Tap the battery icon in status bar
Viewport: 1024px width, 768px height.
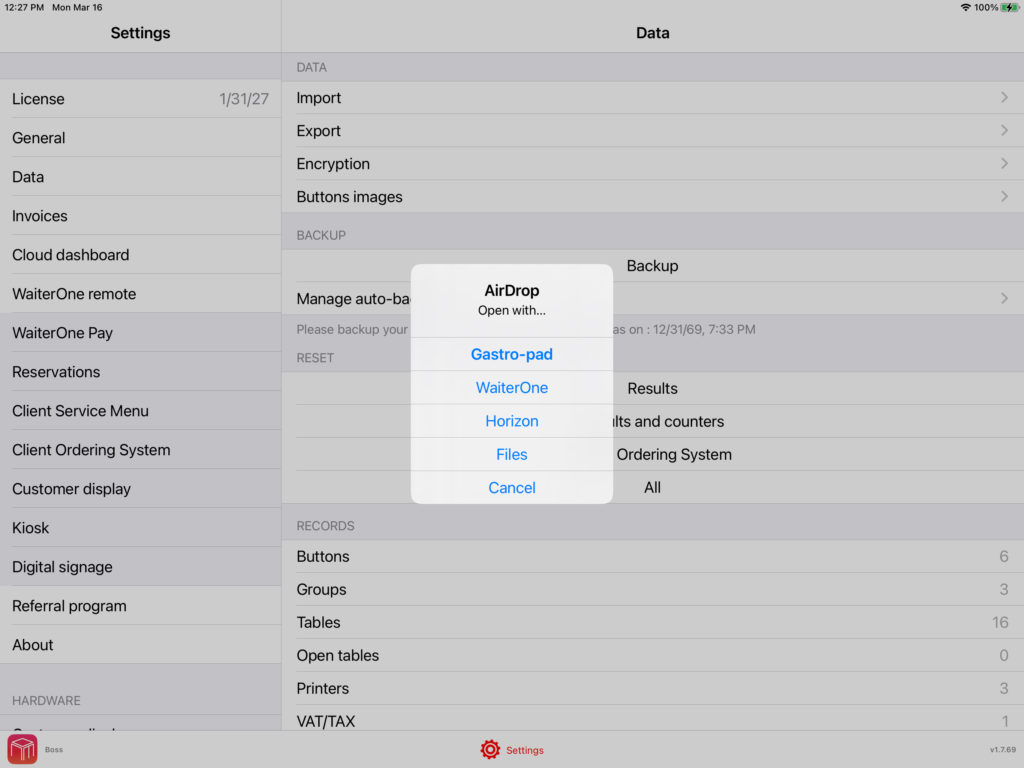1009,7
